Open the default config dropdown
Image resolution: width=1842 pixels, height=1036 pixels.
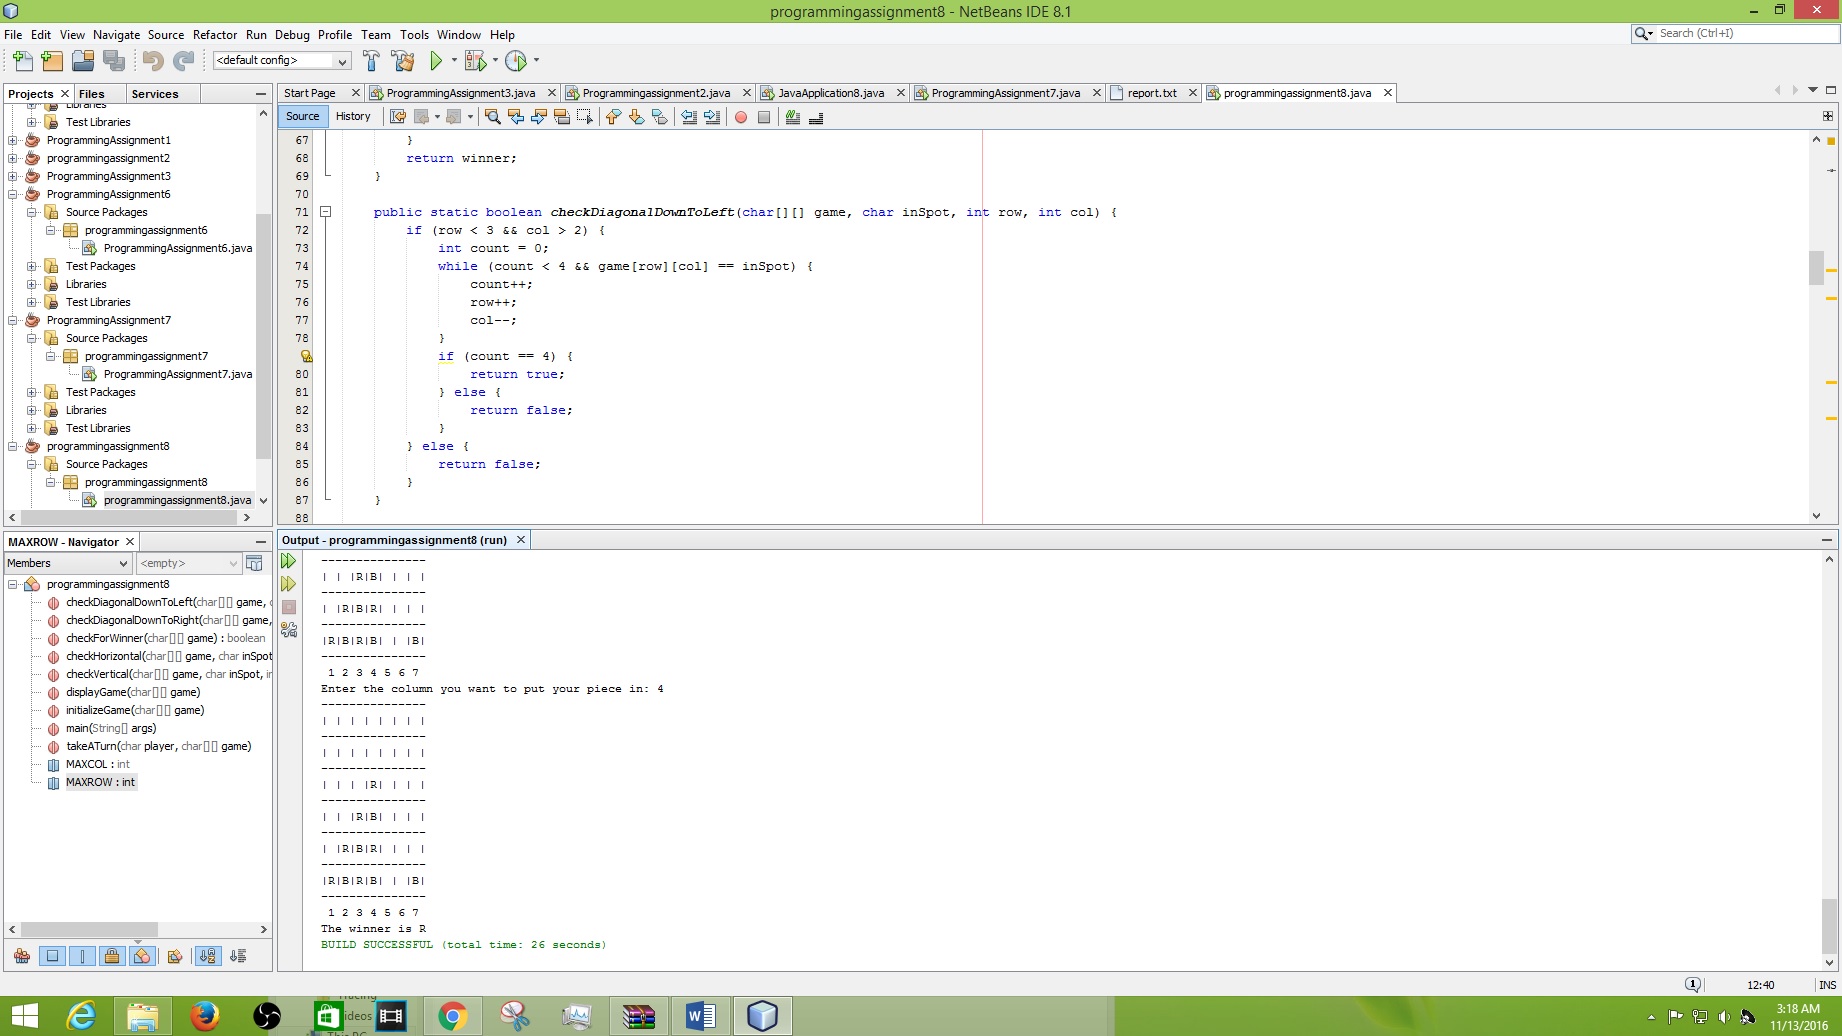coord(282,60)
